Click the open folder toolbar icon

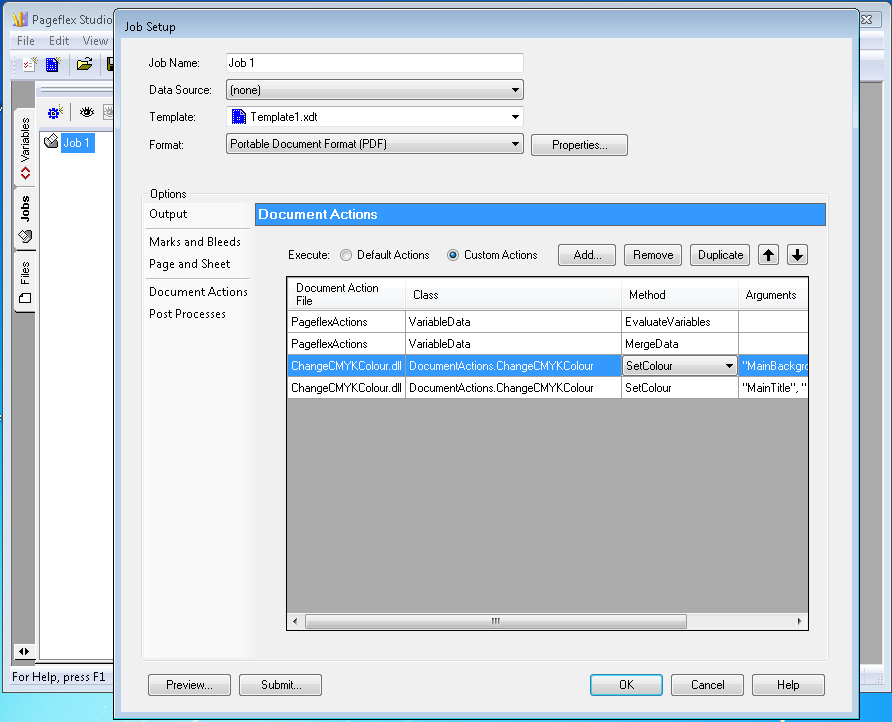pos(85,65)
